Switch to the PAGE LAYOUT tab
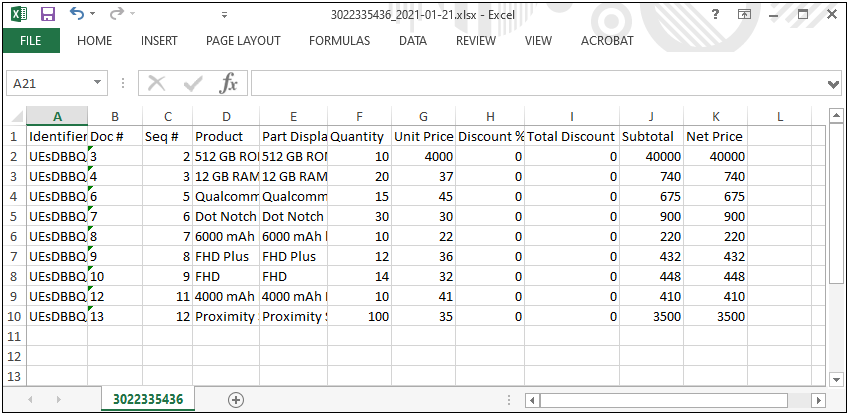 [243, 41]
